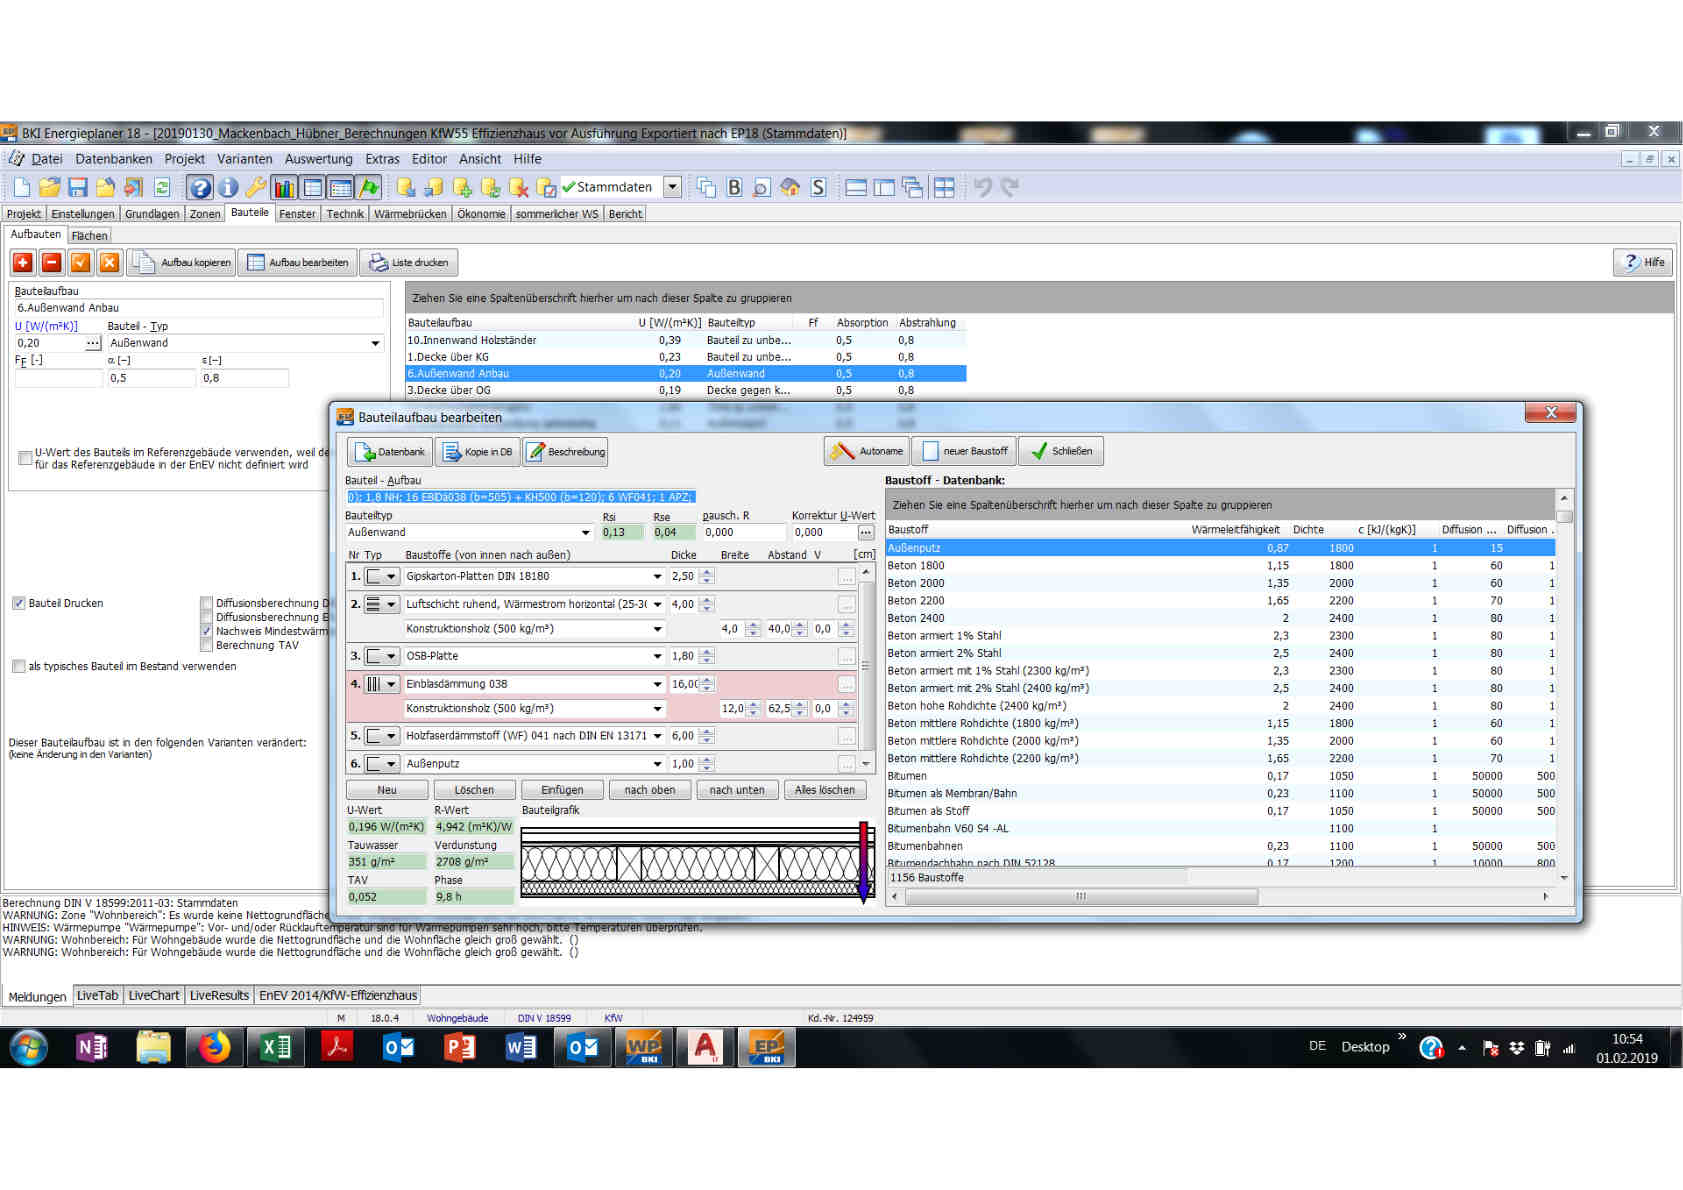Screen dimensions: 1683x1190
Task: Click the S icon in the toolbar
Action: (818, 187)
